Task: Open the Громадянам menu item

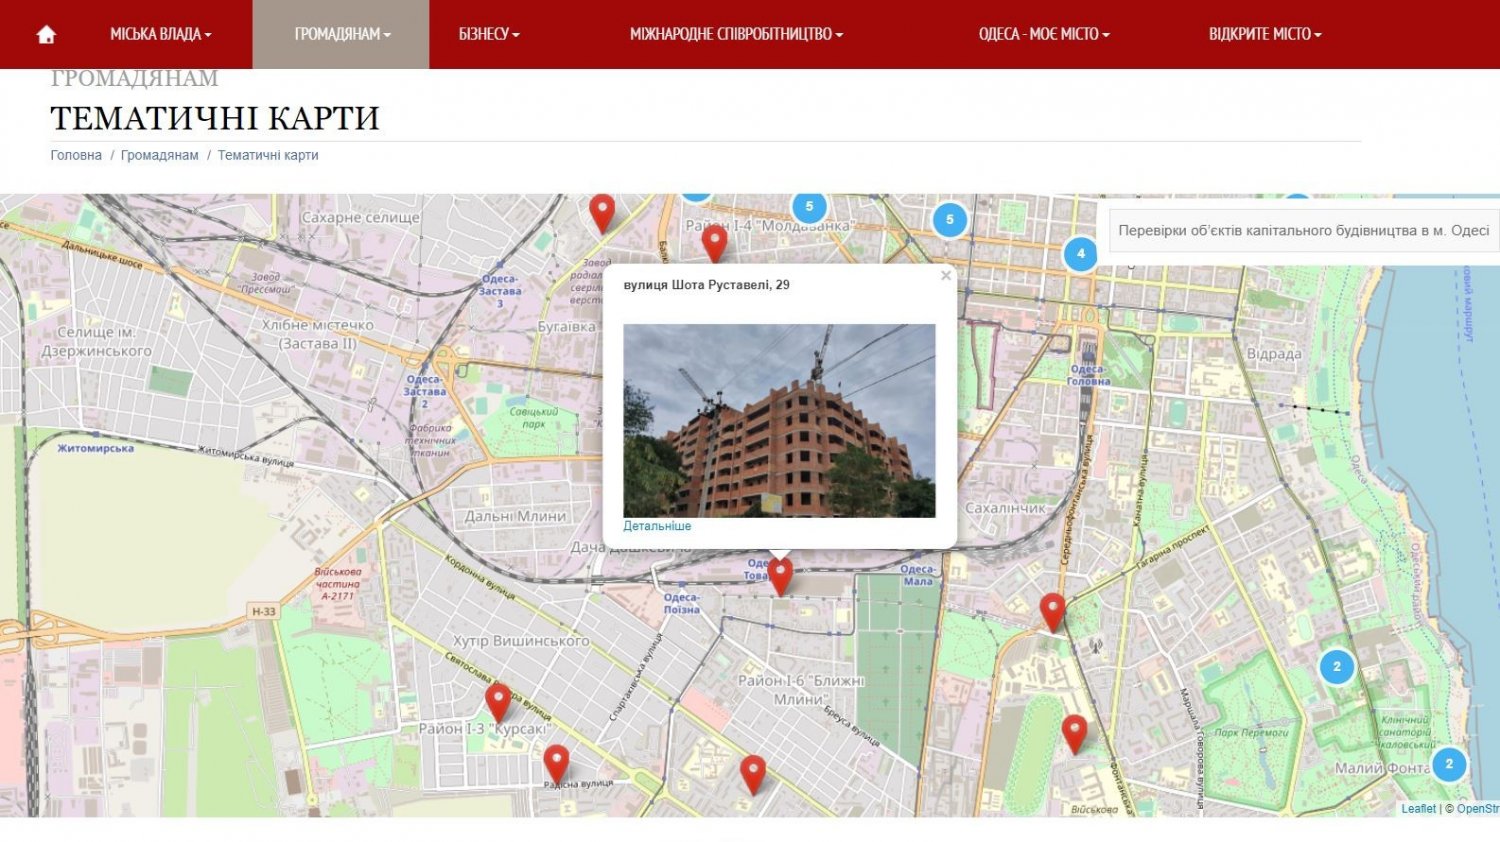Action: click(342, 35)
